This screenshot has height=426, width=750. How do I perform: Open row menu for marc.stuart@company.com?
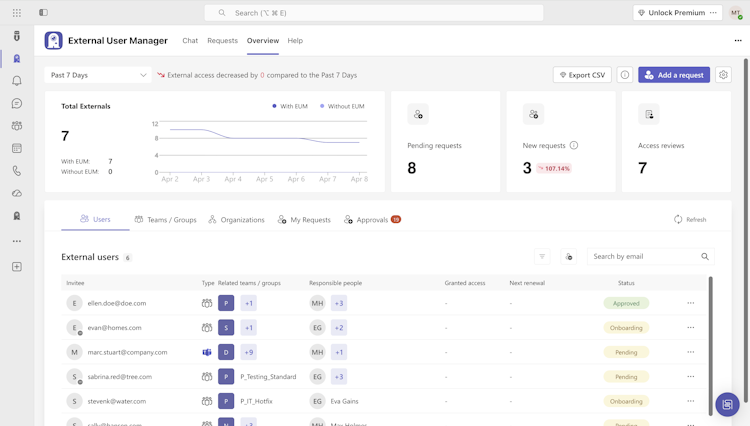coord(691,352)
